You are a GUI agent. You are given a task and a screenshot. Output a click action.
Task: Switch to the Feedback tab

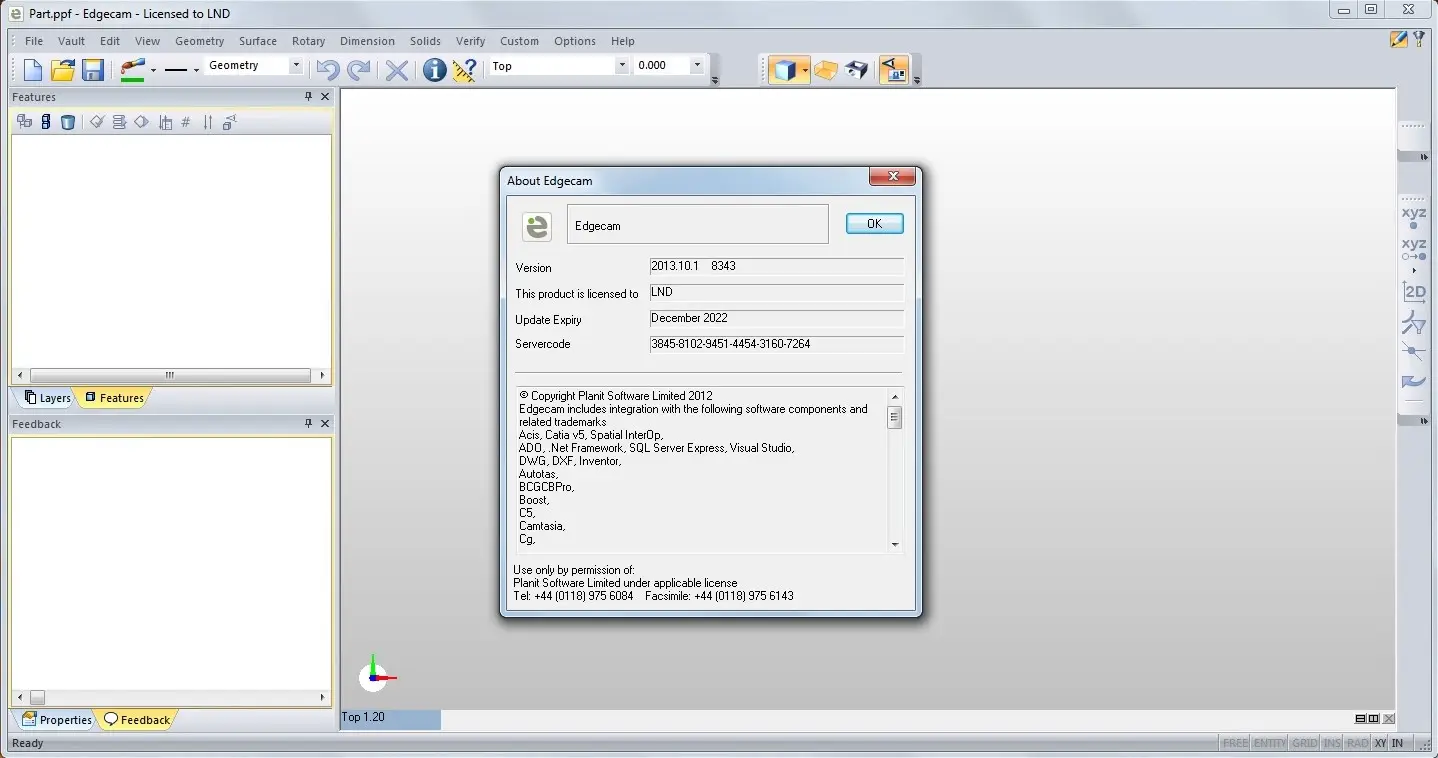click(137, 720)
